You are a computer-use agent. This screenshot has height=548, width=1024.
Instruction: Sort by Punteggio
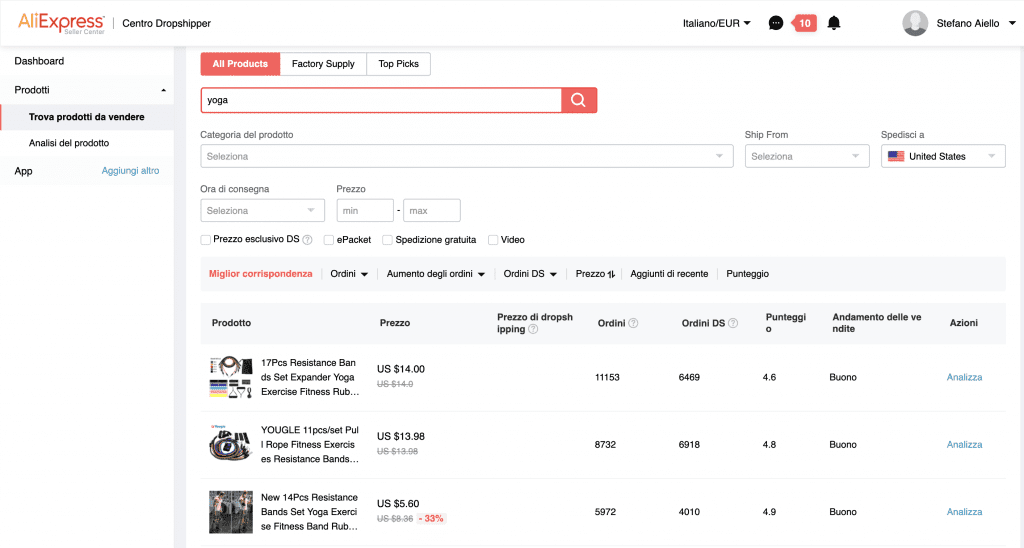[x=747, y=274]
